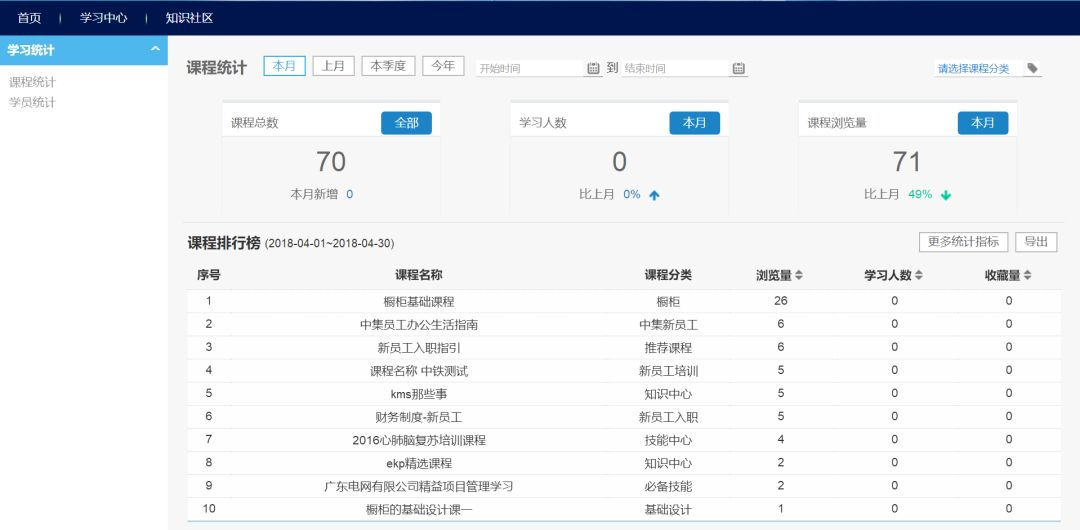Select the 今年 time range filter
The width and height of the screenshot is (1080, 530).
point(443,66)
